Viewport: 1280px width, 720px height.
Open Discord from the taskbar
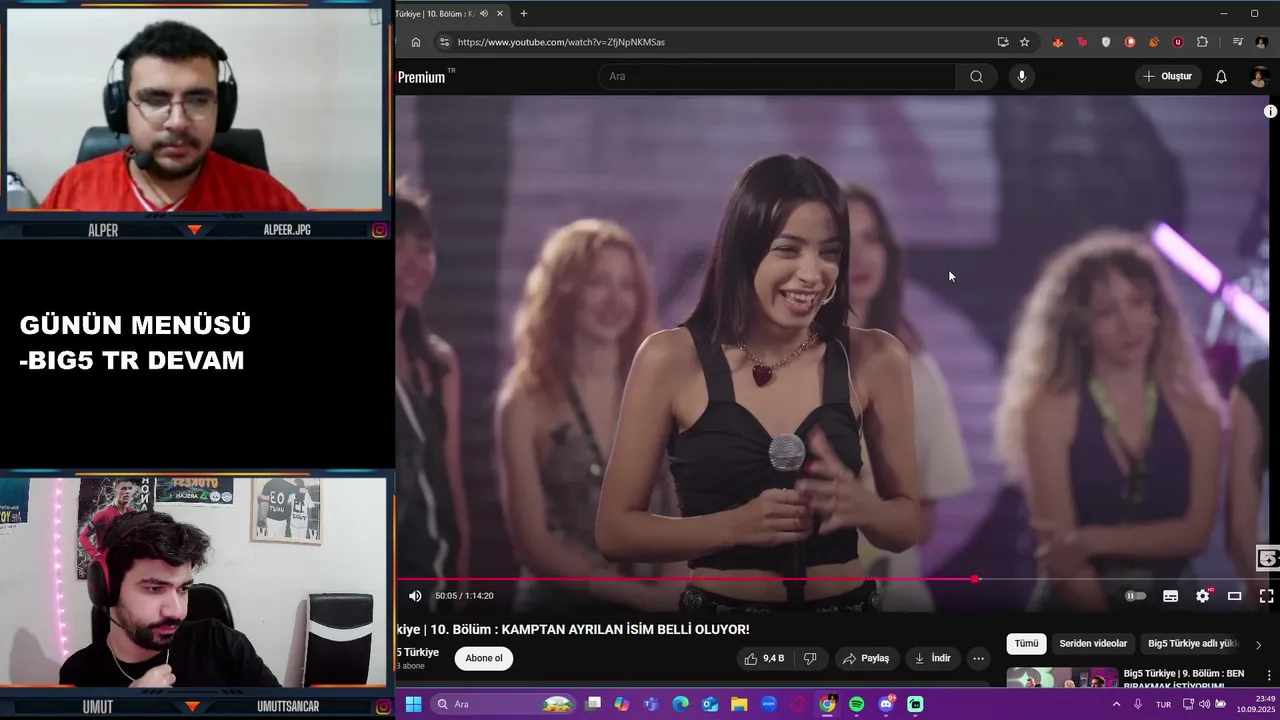tap(886, 704)
